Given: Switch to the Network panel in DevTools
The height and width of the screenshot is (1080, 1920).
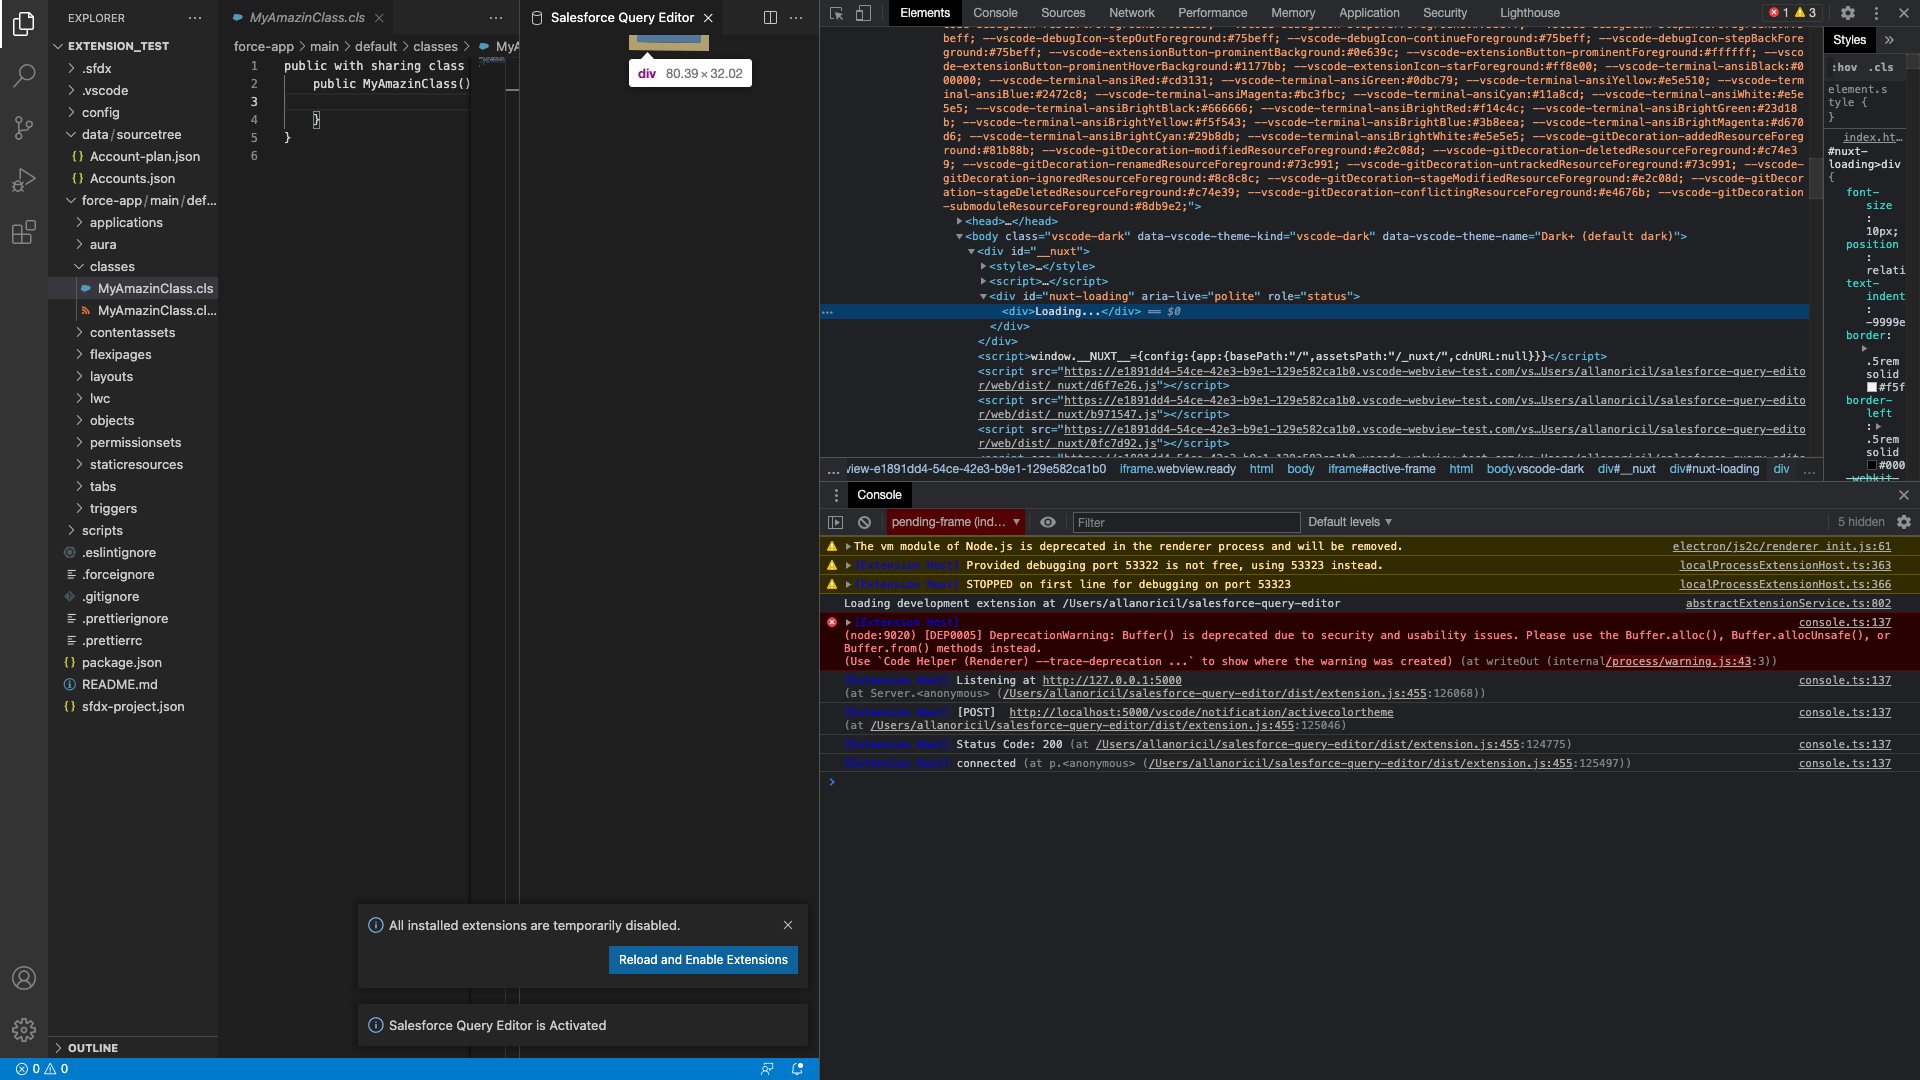Looking at the screenshot, I should point(1131,12).
